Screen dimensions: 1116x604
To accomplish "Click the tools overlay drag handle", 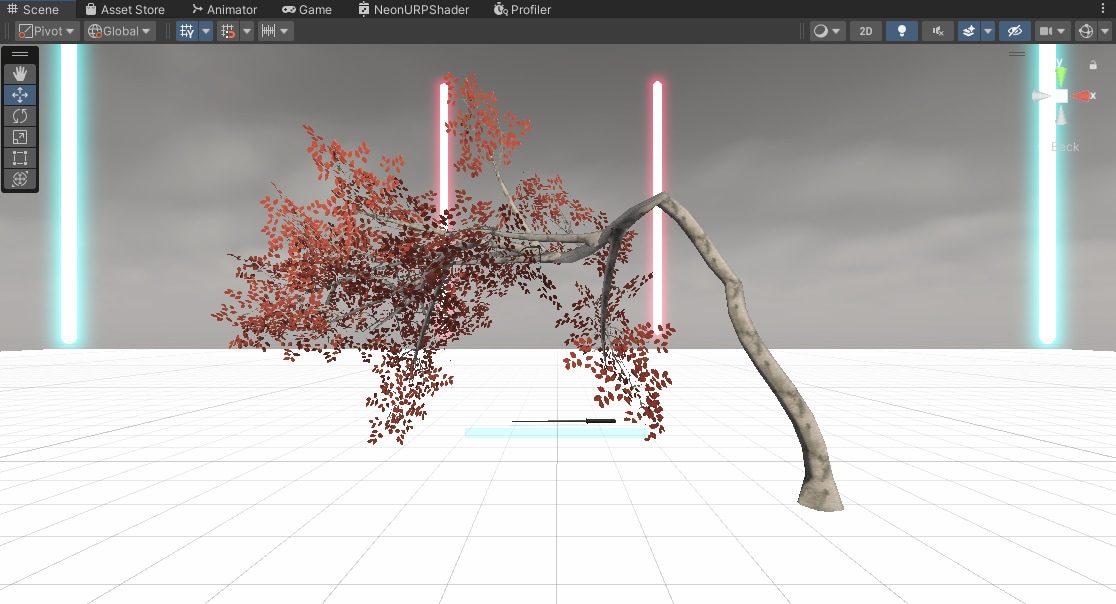I will (20, 54).
